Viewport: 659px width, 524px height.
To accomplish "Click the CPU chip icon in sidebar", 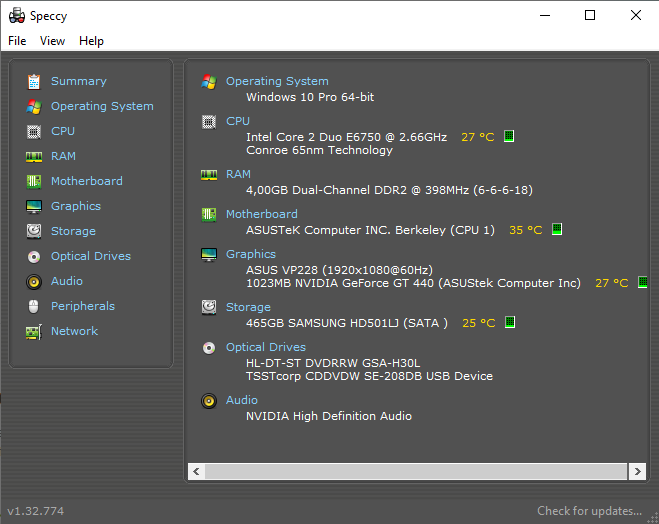I will tap(34, 132).
